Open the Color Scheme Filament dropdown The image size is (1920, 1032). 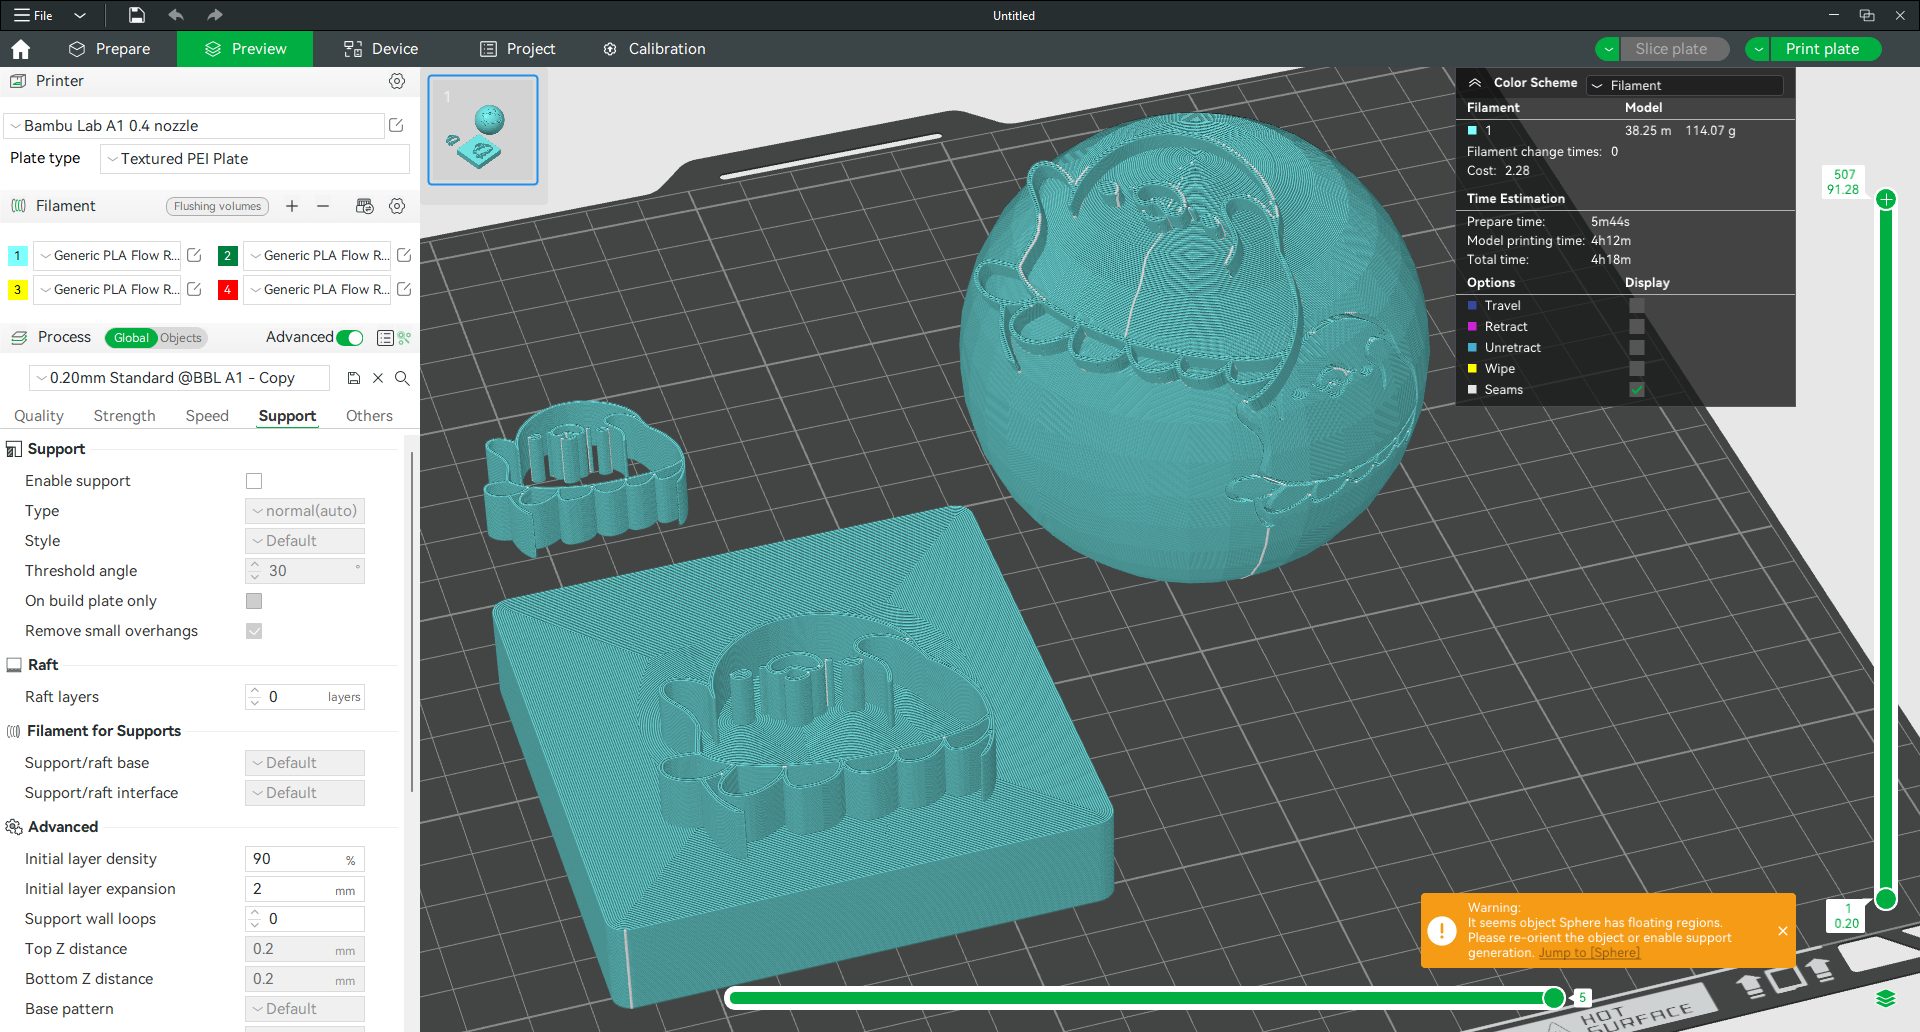tap(1685, 86)
